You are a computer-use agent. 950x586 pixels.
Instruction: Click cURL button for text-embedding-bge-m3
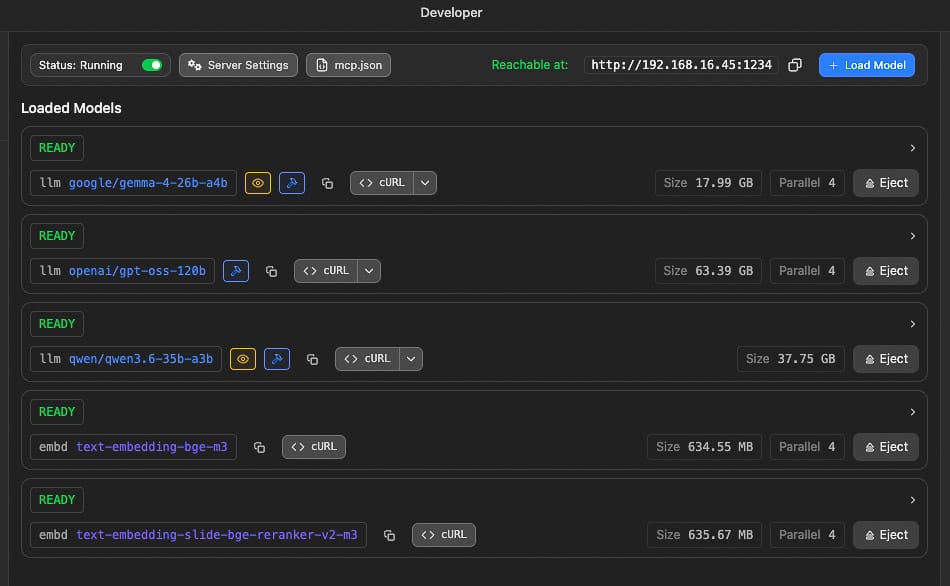click(314, 447)
